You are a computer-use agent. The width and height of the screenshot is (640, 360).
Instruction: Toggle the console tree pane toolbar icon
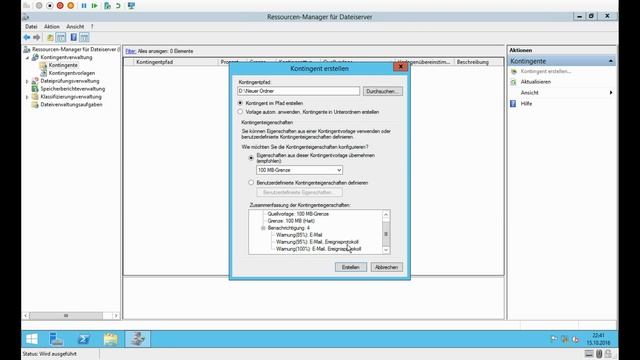pos(60,38)
